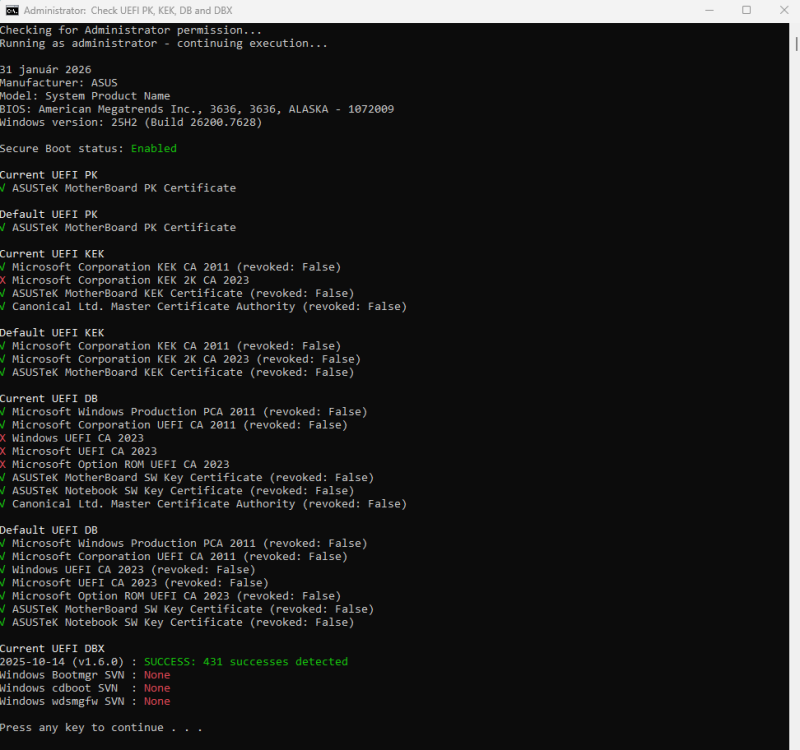
Task: Close the Administrator console window
Action: (784, 10)
